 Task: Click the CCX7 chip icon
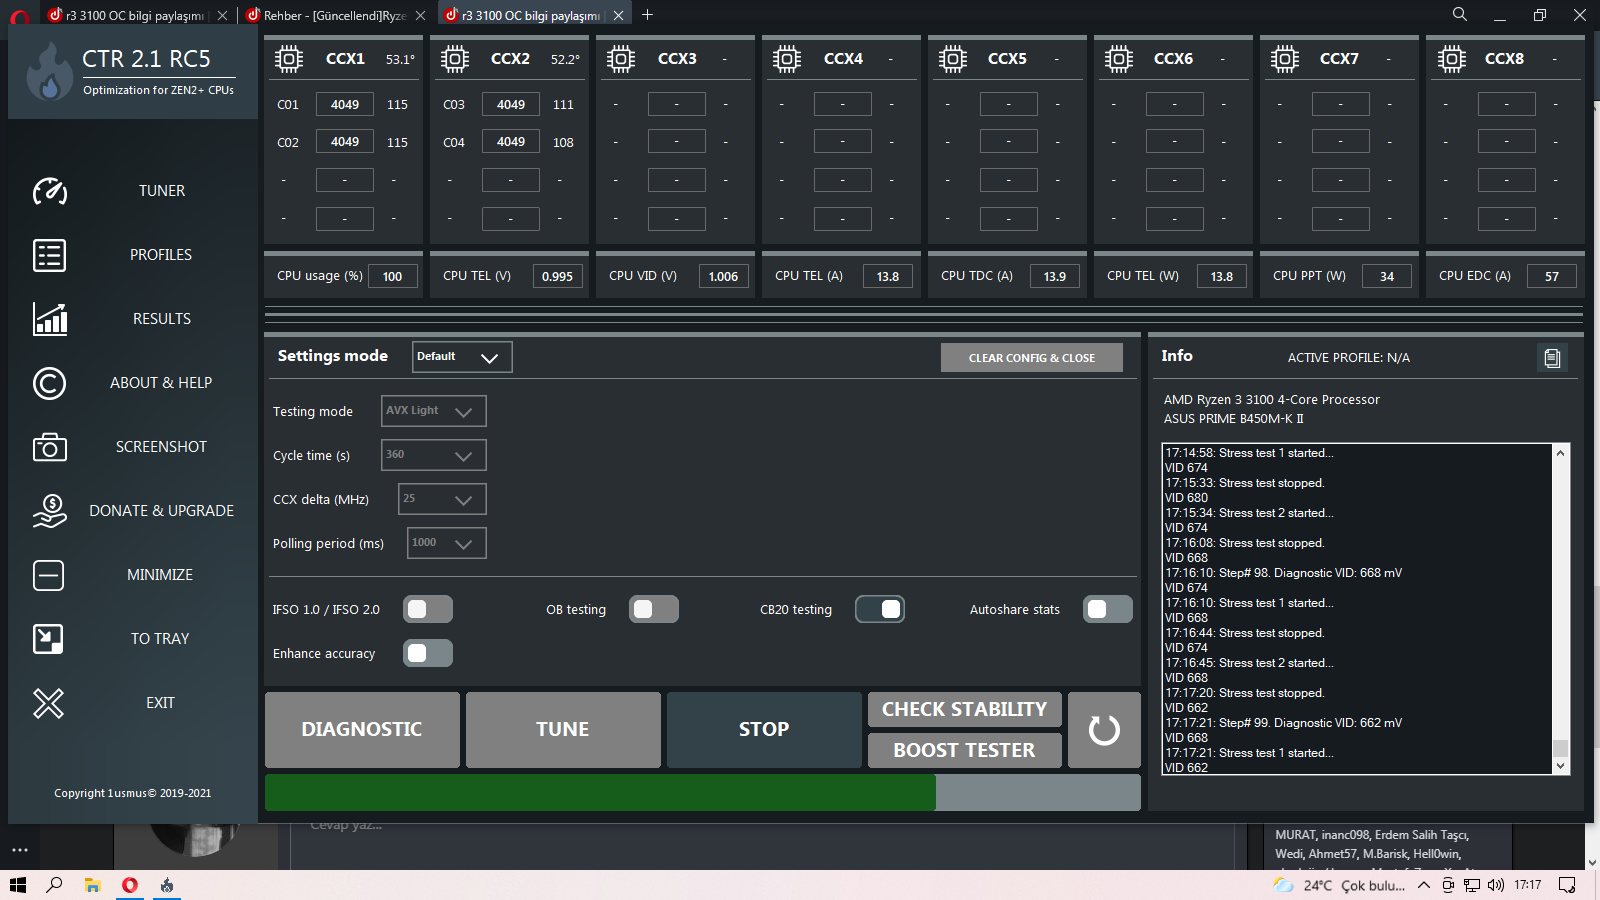1285,59
